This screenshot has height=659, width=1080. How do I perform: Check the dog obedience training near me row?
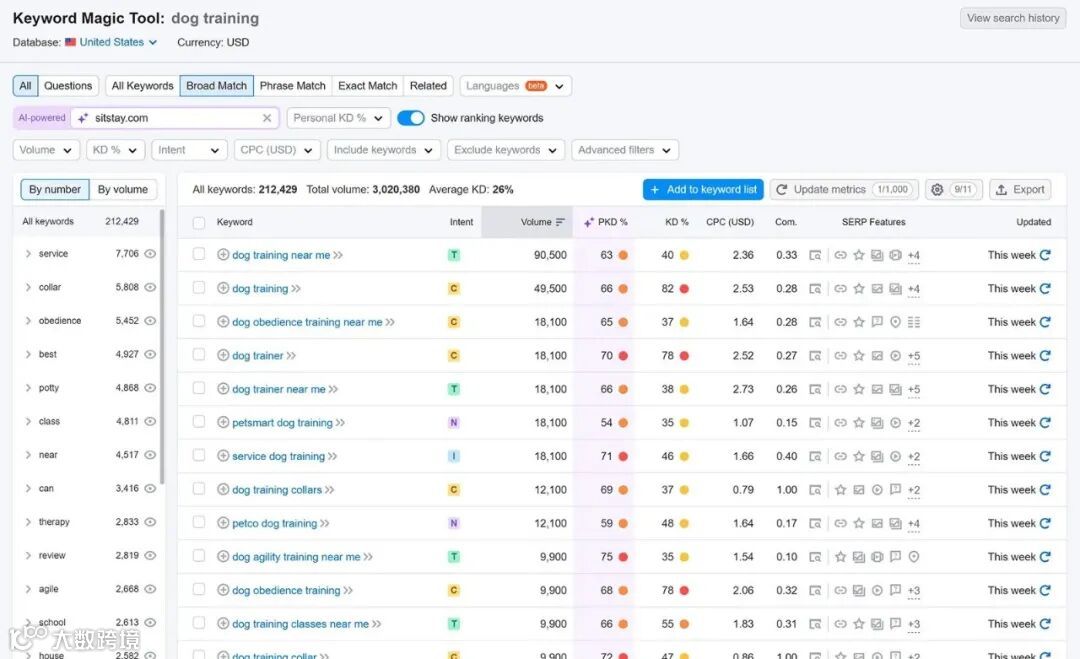(199, 321)
